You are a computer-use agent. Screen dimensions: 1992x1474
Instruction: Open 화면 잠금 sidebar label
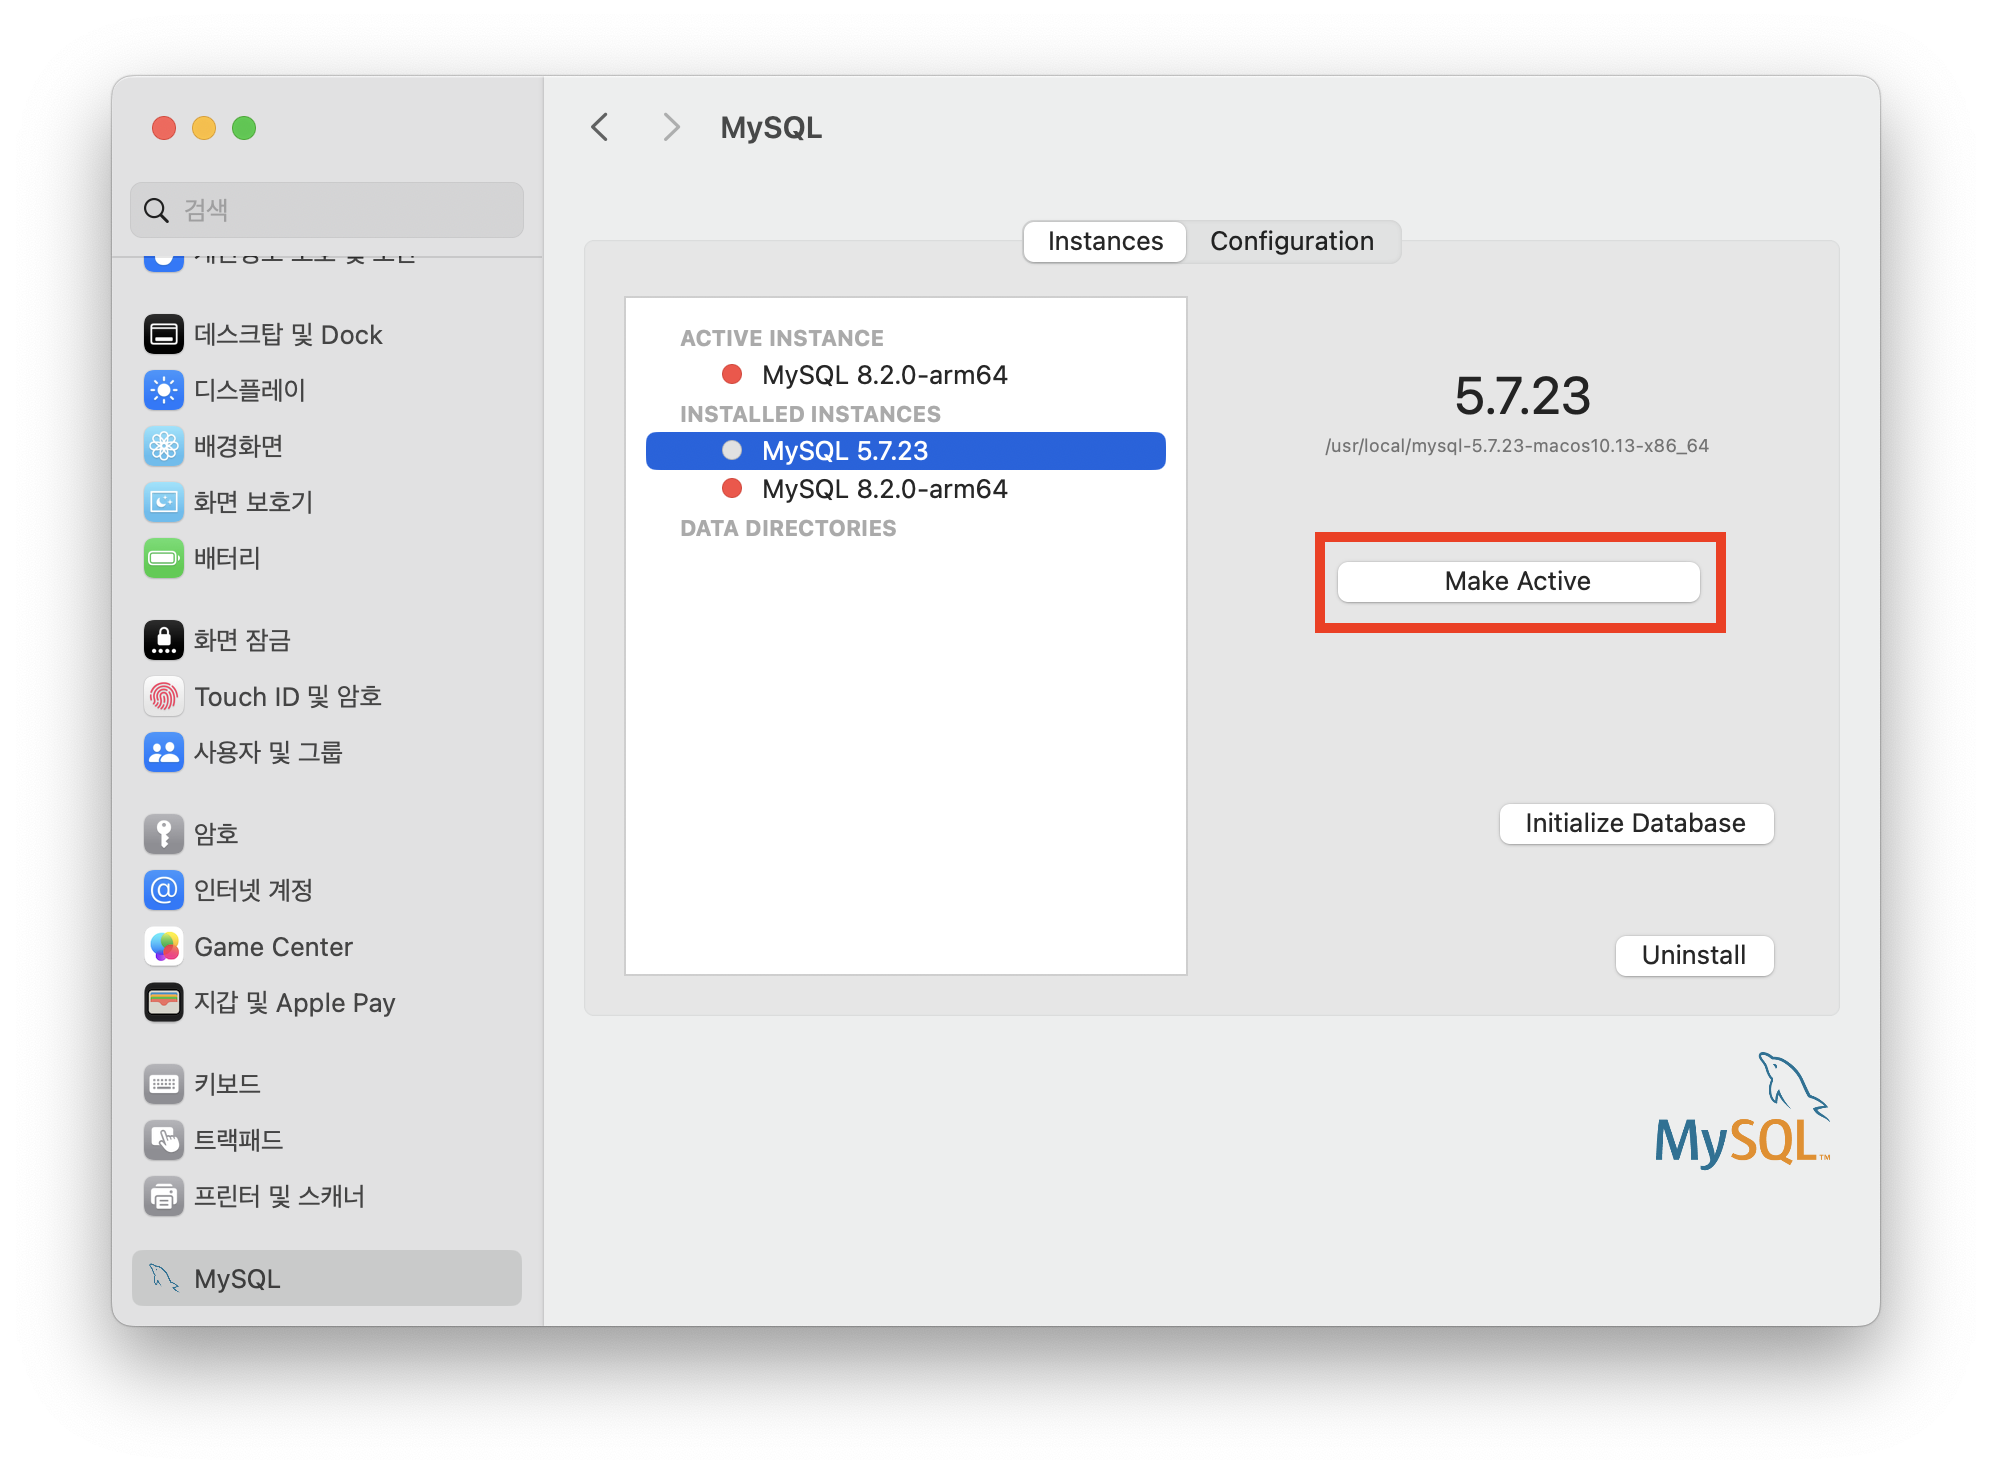click(x=242, y=640)
